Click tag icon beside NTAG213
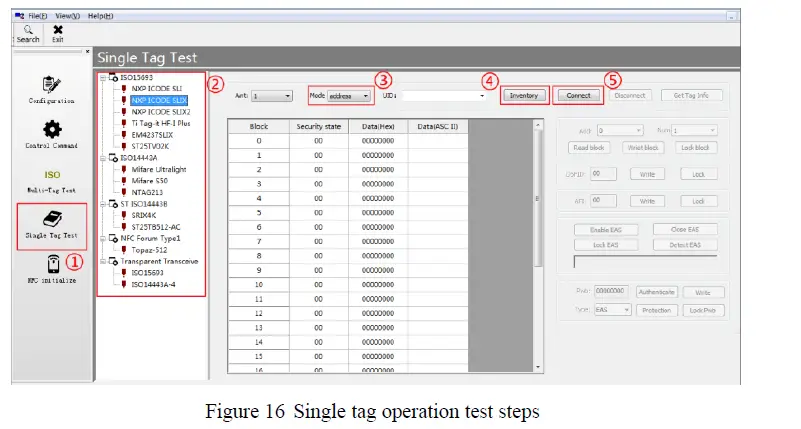801x429 pixels. coord(123,192)
